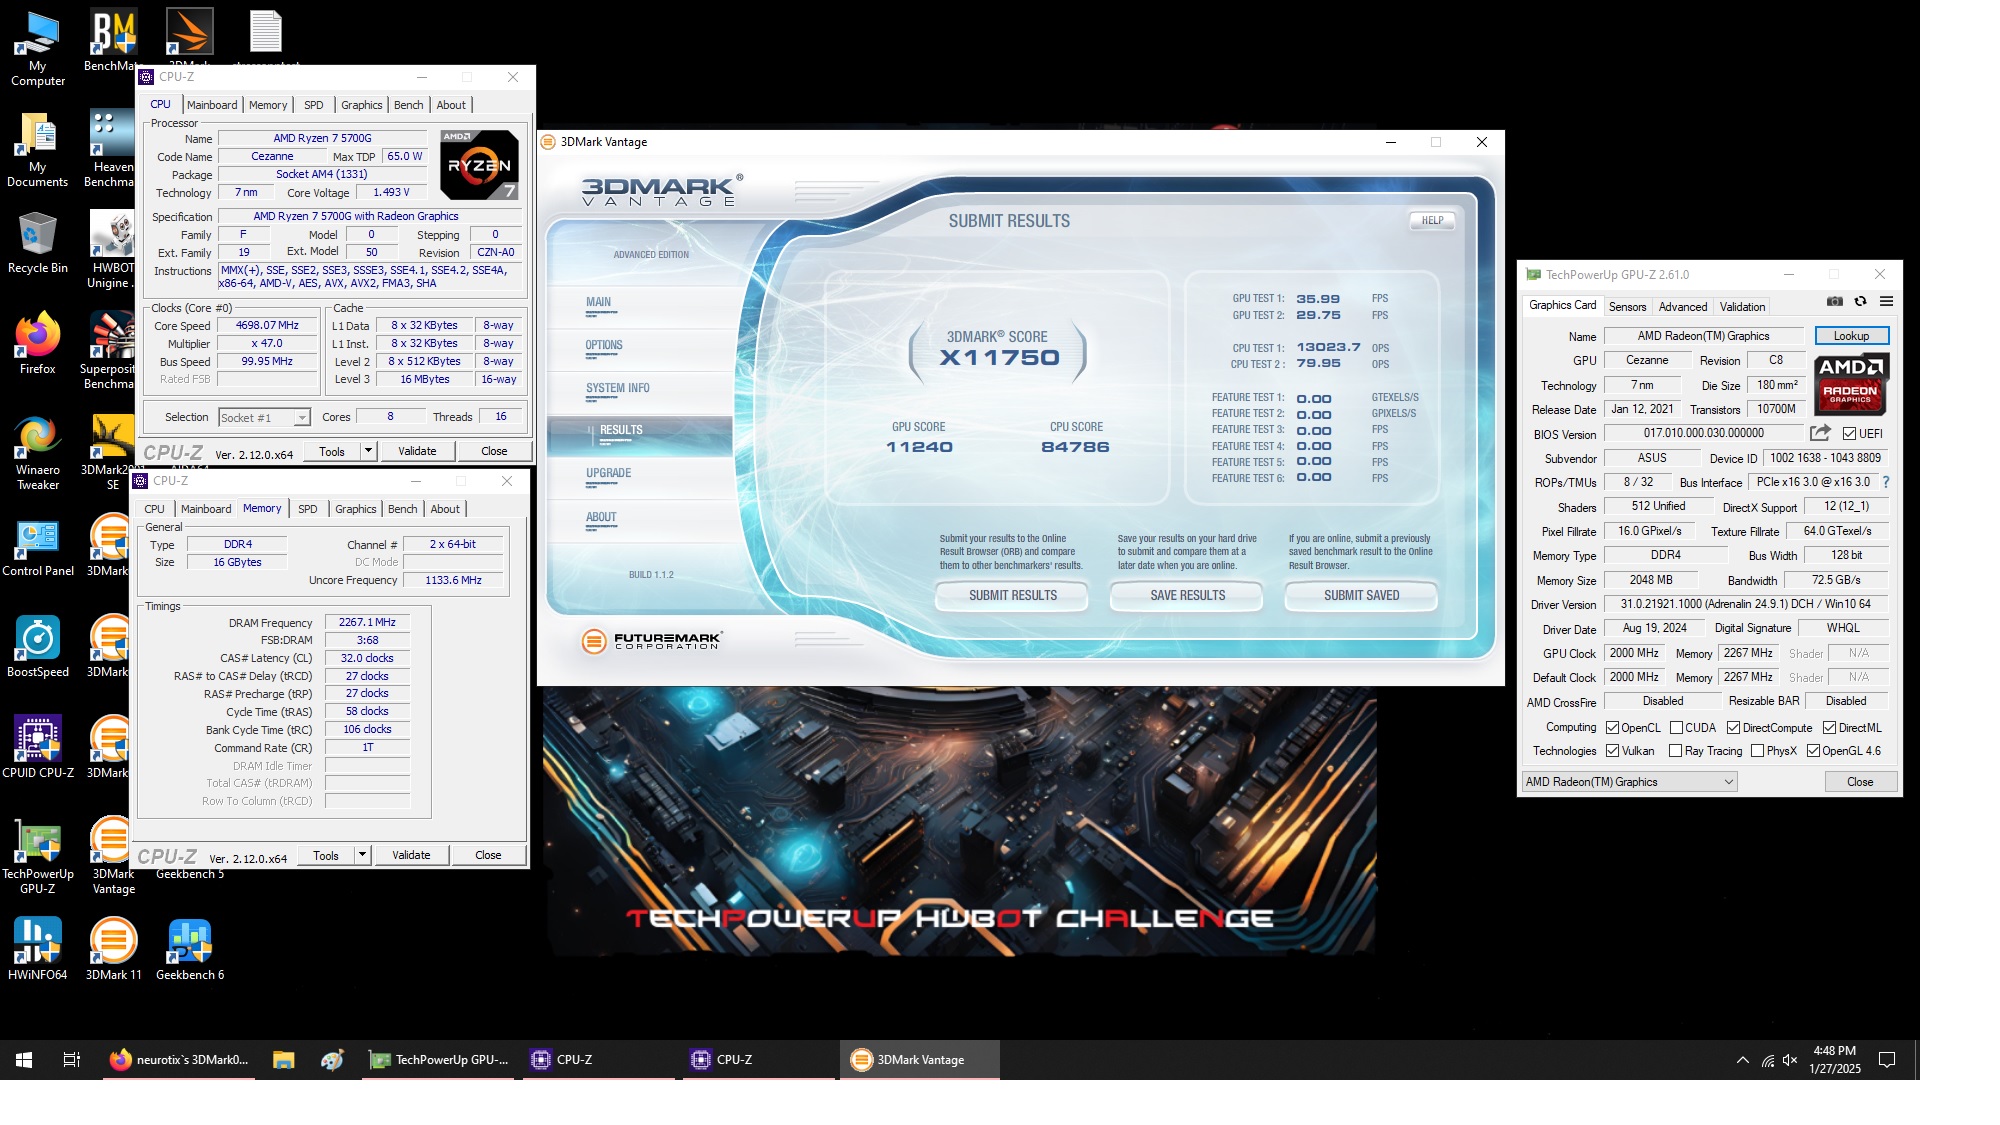Viewport: 2000px width, 1125px height.
Task: Toggle the OpenGL 4.6 checkbox
Action: (1813, 751)
